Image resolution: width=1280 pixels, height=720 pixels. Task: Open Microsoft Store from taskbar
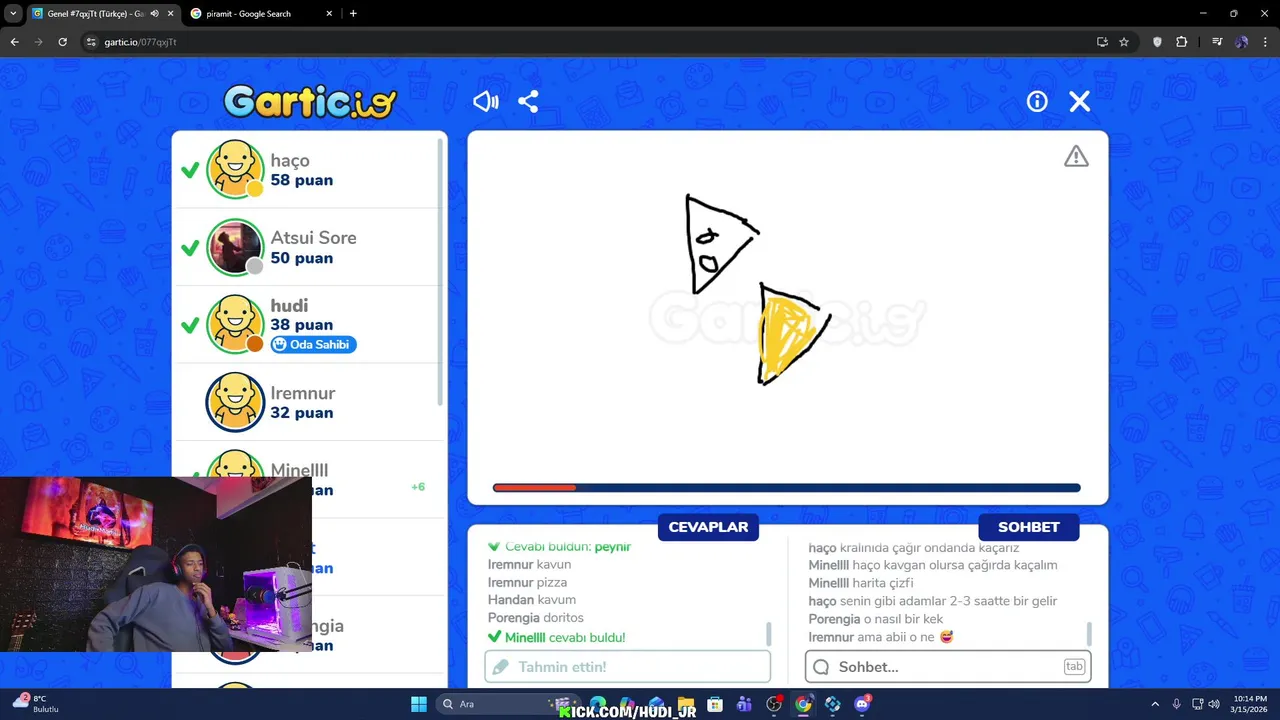click(x=715, y=704)
